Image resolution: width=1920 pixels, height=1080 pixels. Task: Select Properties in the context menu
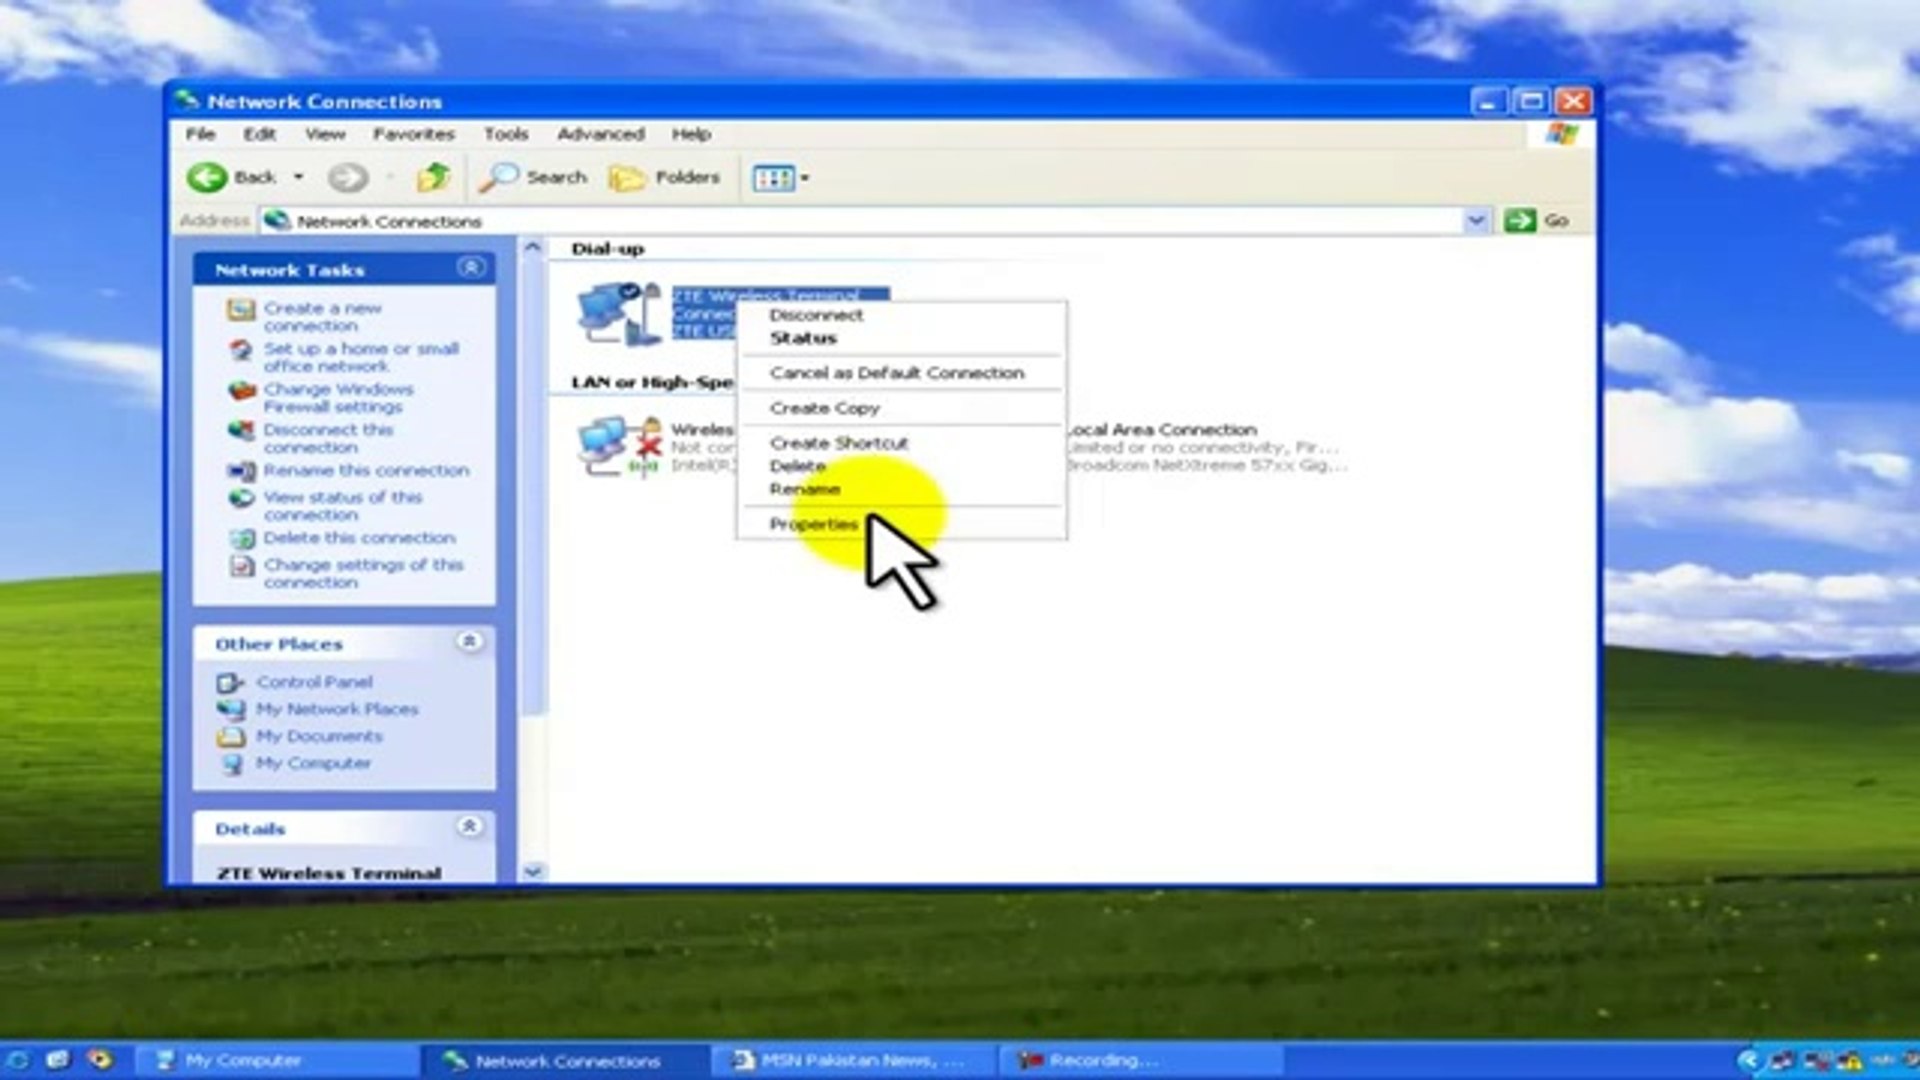point(813,524)
